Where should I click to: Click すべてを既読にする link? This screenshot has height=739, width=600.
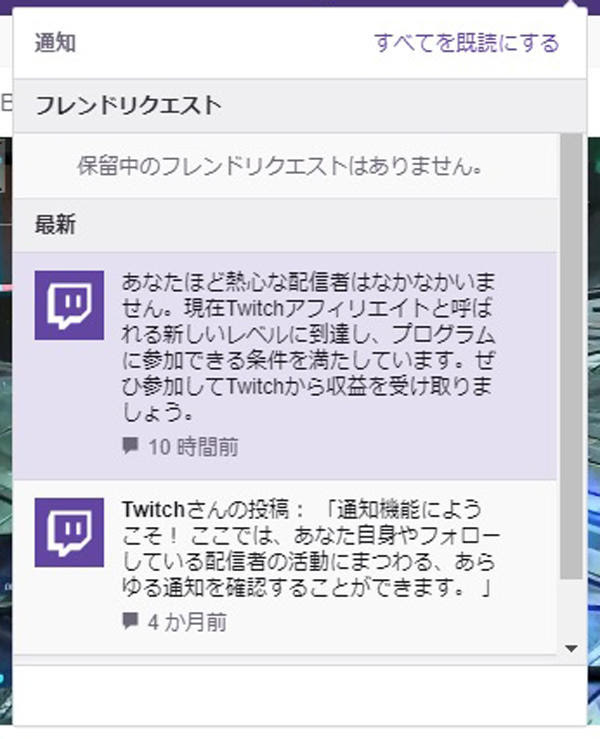[466, 43]
